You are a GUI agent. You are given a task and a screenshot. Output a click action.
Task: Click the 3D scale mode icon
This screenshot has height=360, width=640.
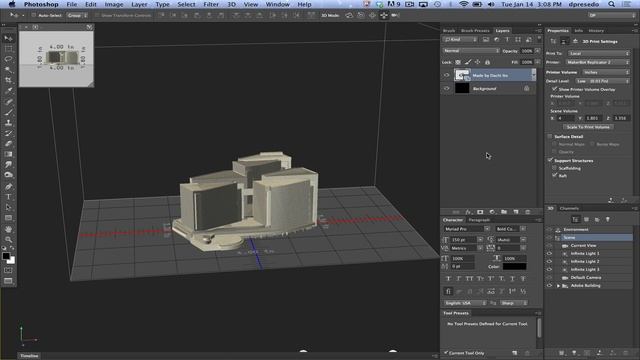[x=395, y=16]
